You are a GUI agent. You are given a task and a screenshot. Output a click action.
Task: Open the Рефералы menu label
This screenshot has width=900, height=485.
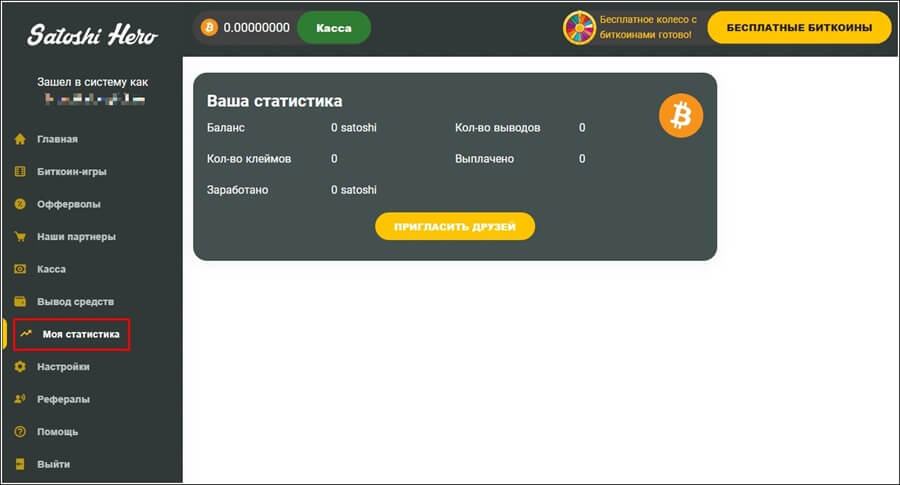[x=64, y=399]
